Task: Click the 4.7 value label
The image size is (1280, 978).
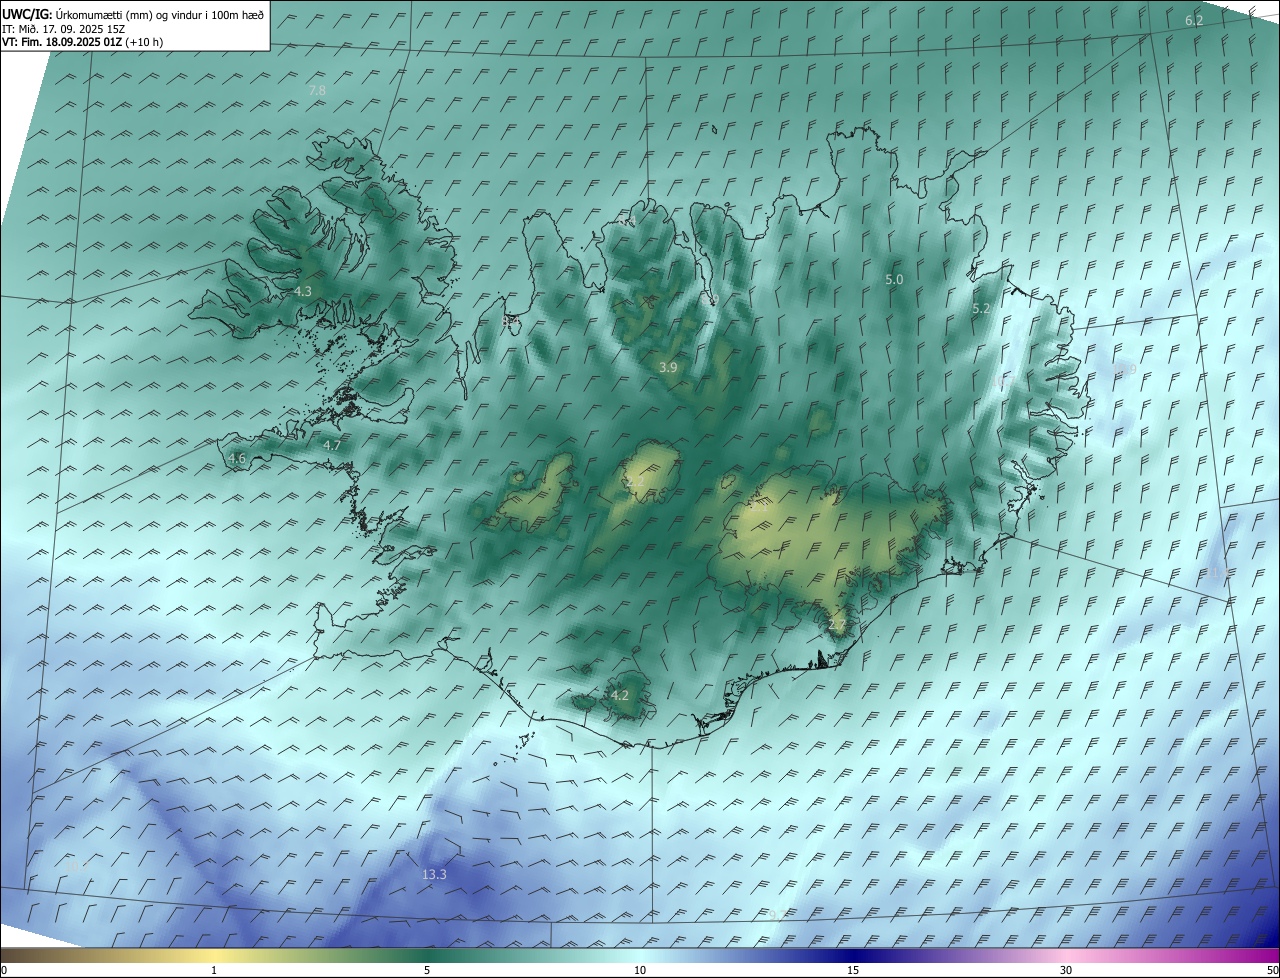Action: click(332, 445)
